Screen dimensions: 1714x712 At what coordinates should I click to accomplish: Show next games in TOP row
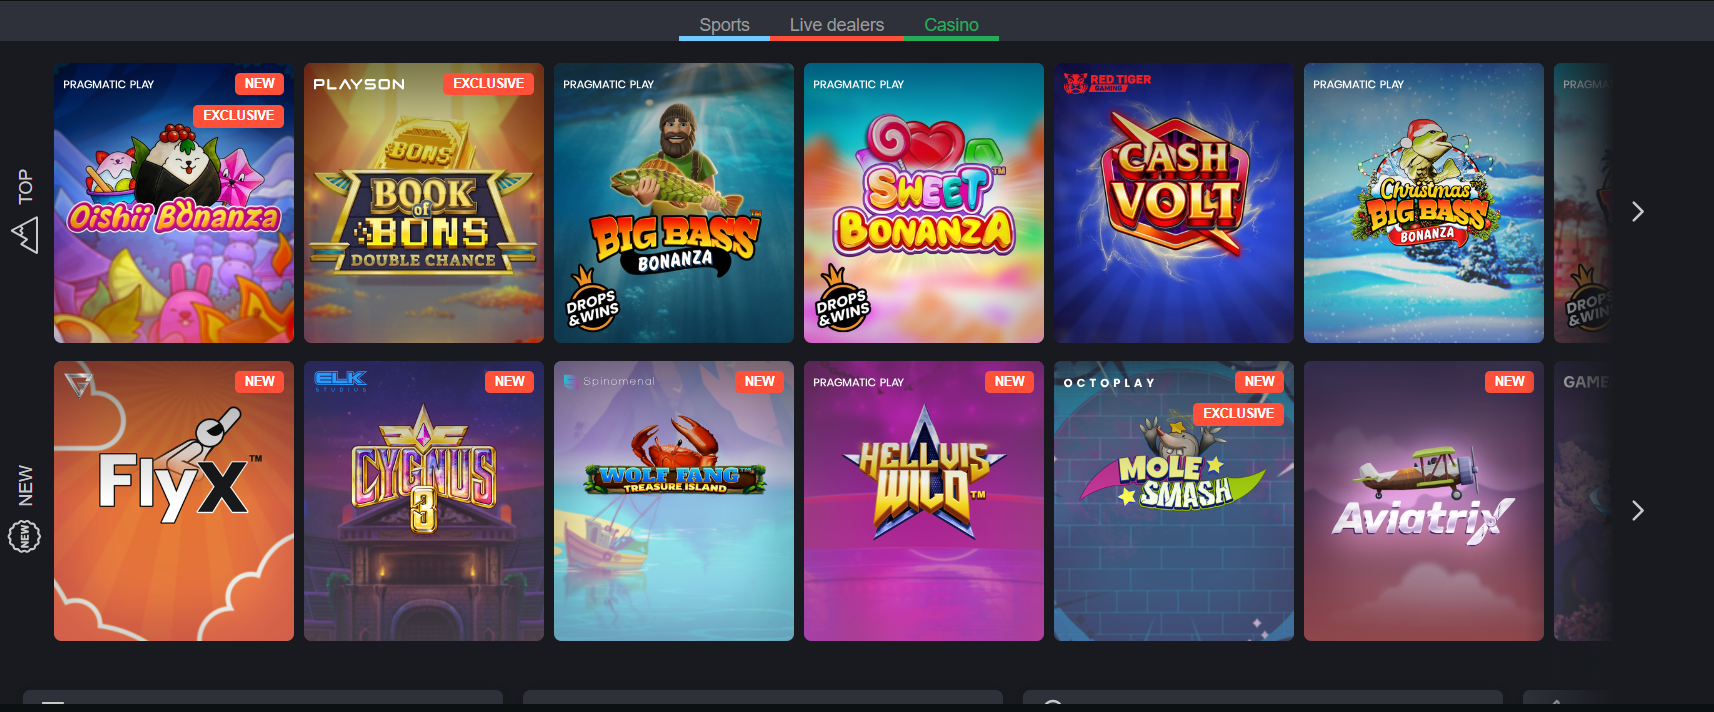(1637, 212)
